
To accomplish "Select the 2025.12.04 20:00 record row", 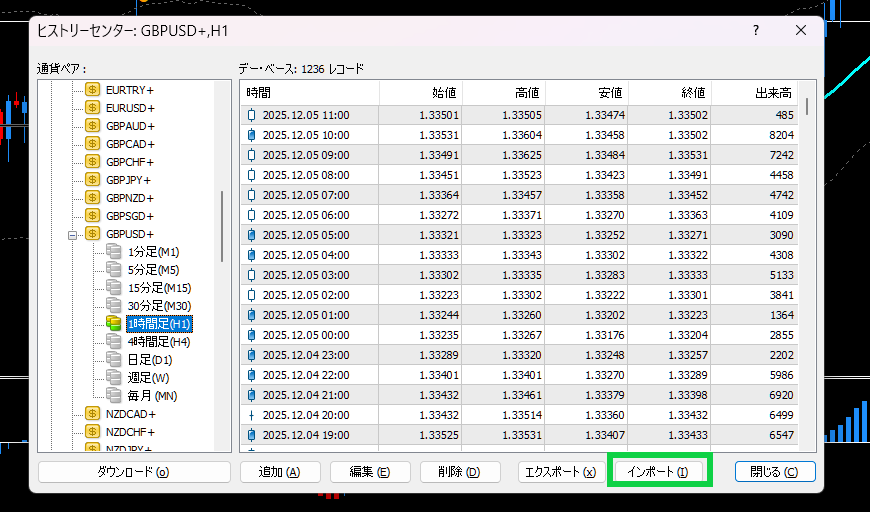I will tap(520, 415).
